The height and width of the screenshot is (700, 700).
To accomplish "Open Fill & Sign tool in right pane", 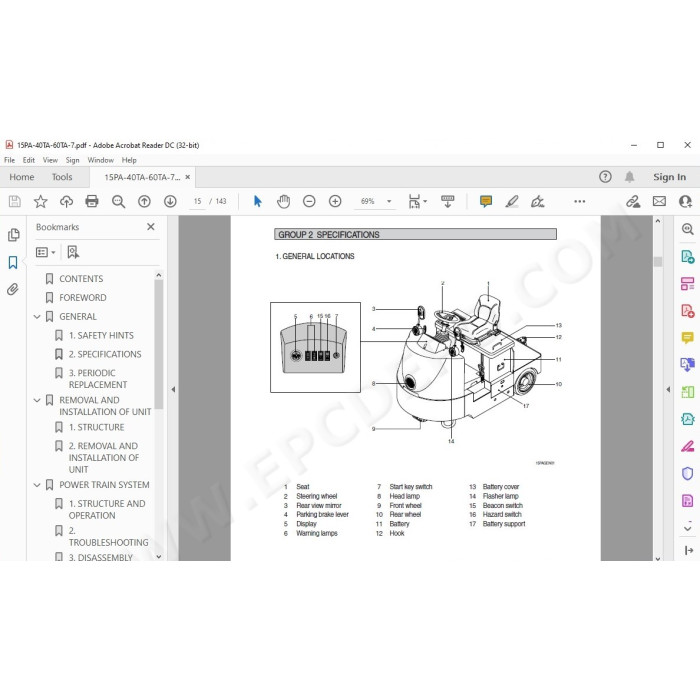I will (688, 446).
